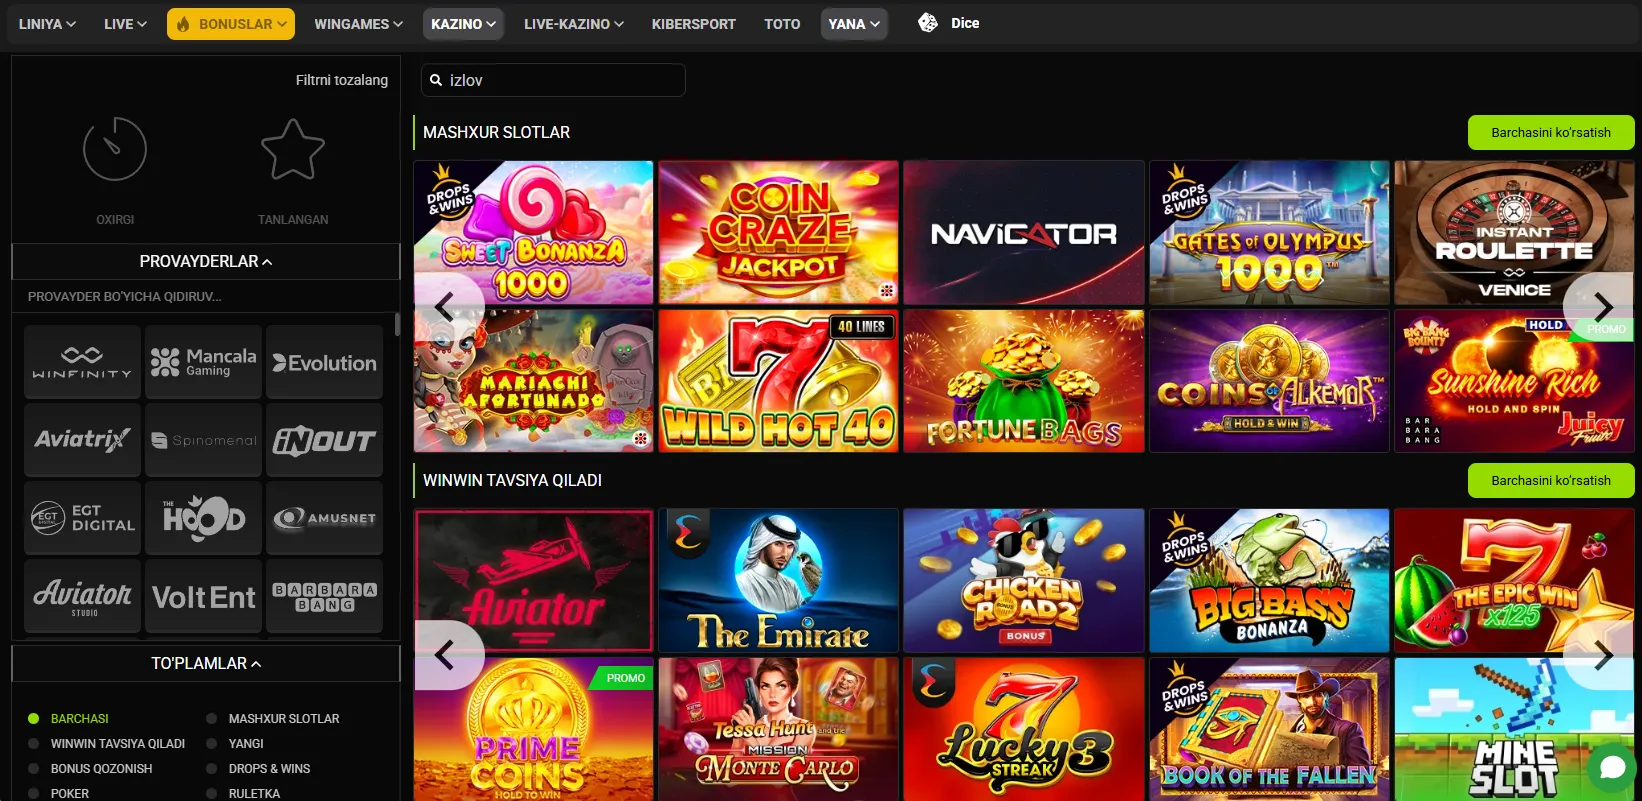1642x801 pixels.
Task: Click the izlov game search field
Action: pyautogui.click(x=553, y=80)
